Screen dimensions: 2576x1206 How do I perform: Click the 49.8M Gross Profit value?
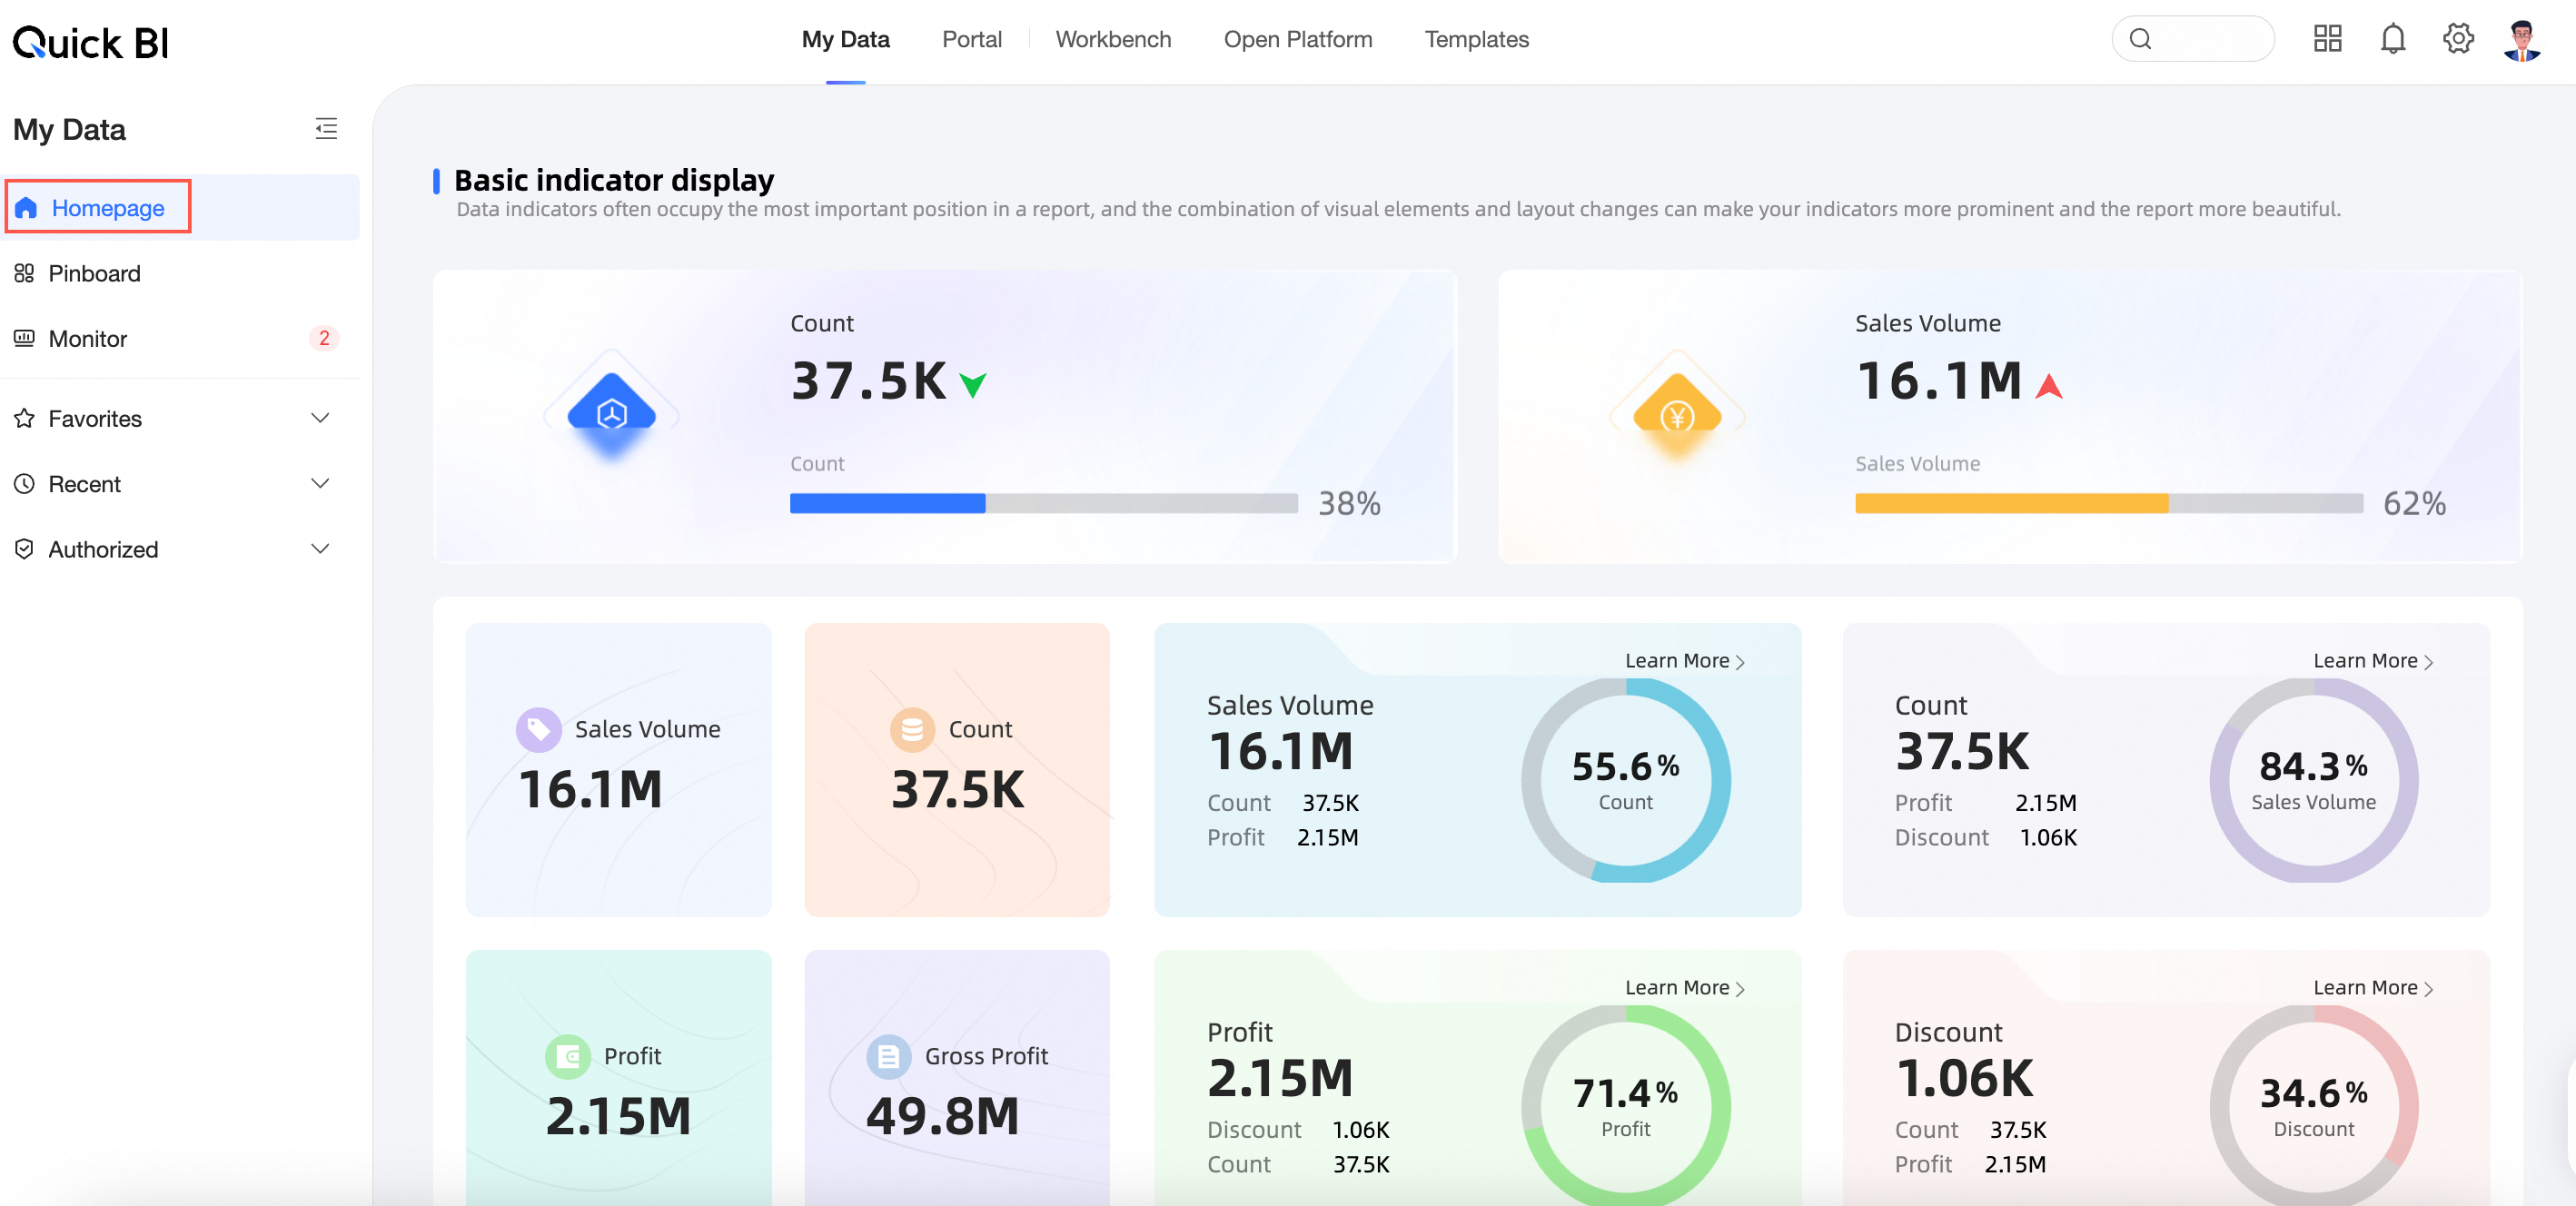[x=942, y=1116]
